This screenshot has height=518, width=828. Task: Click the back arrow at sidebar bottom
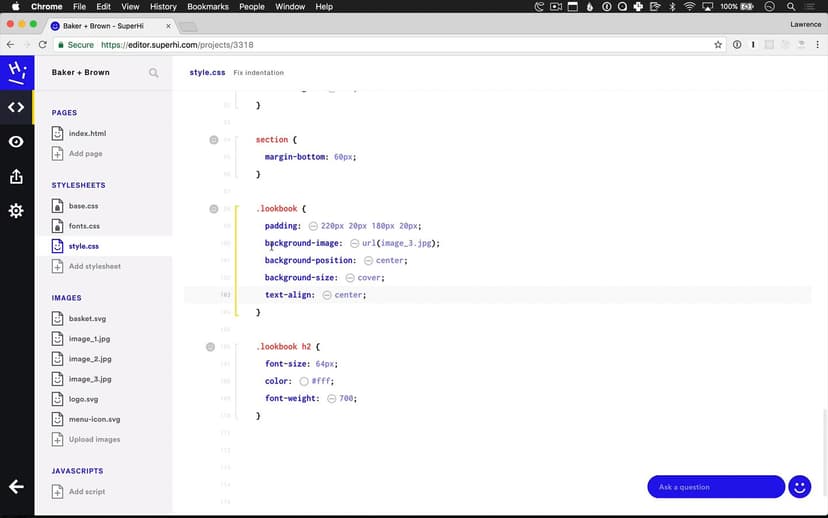point(16,487)
